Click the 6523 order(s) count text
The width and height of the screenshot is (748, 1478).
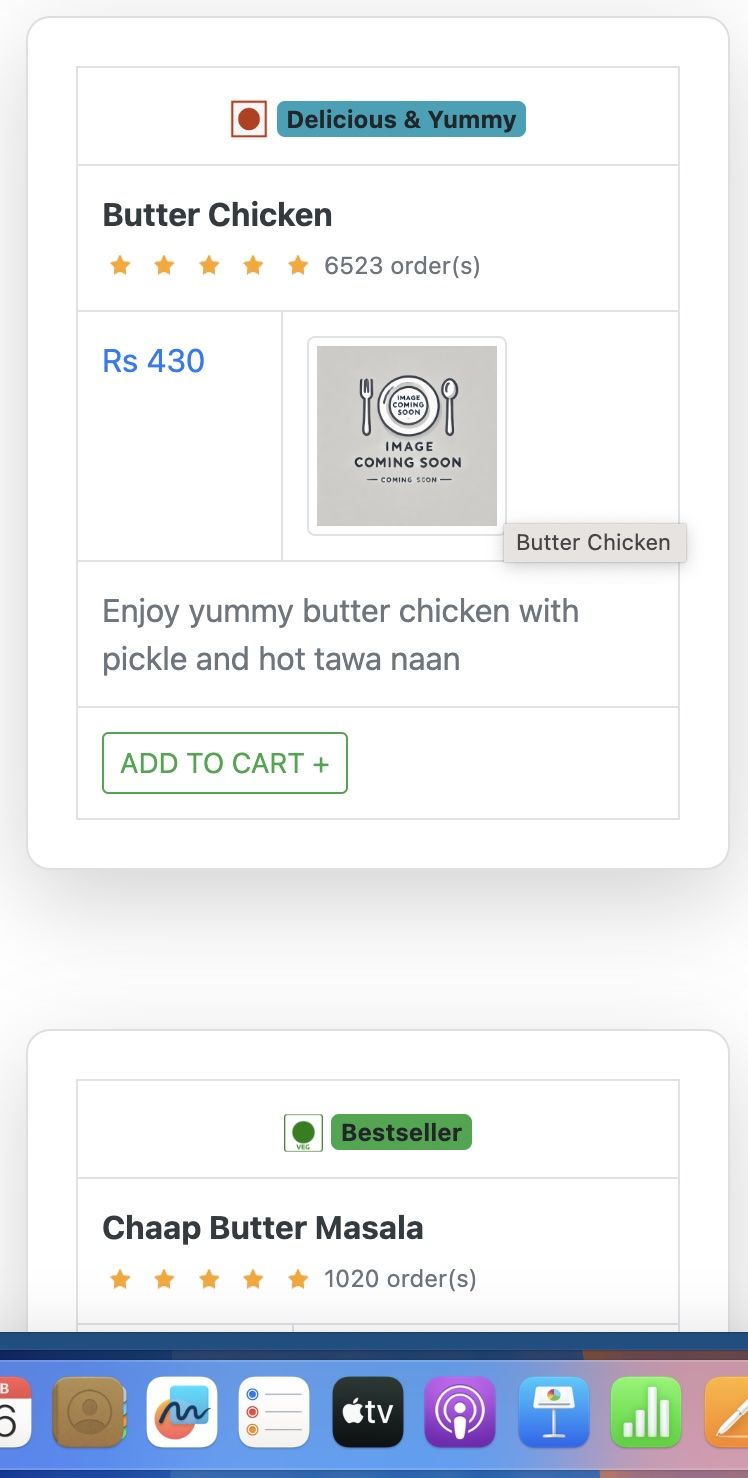click(402, 266)
